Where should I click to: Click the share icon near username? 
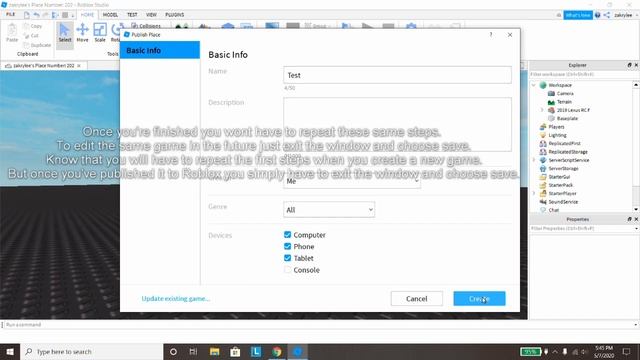(607, 15)
